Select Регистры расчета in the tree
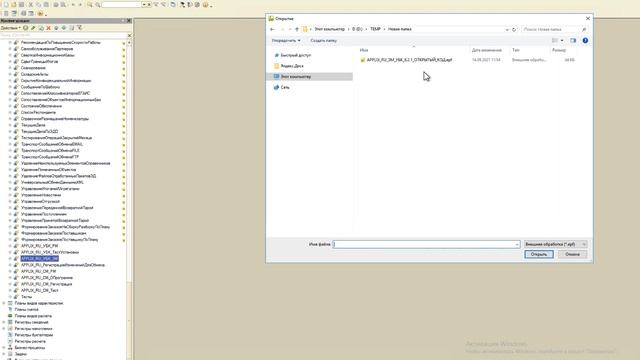The image size is (640, 360). tap(30, 341)
